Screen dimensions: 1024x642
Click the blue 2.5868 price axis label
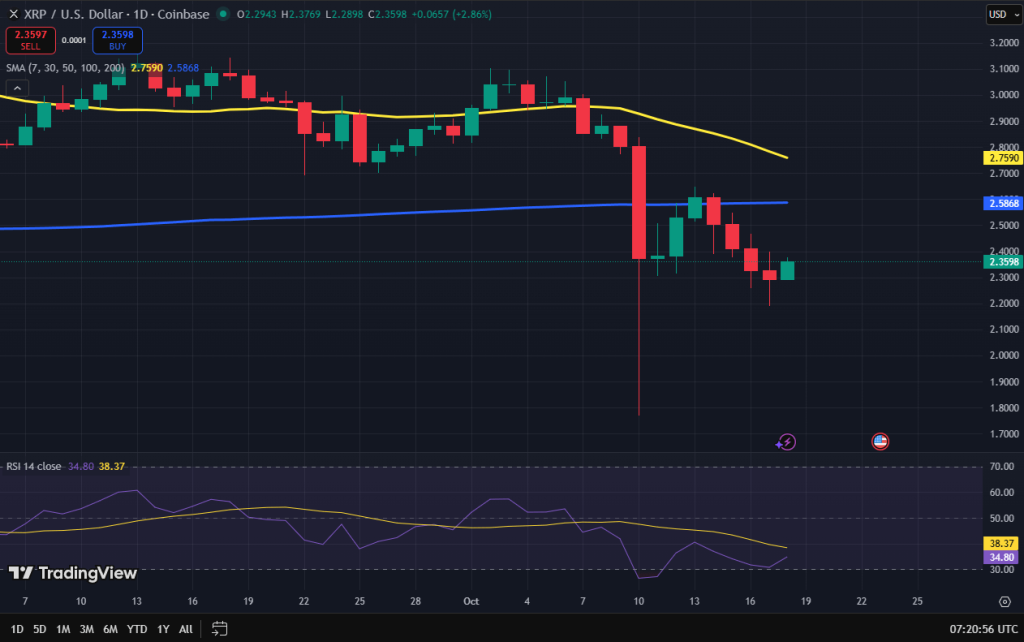click(x=1002, y=203)
